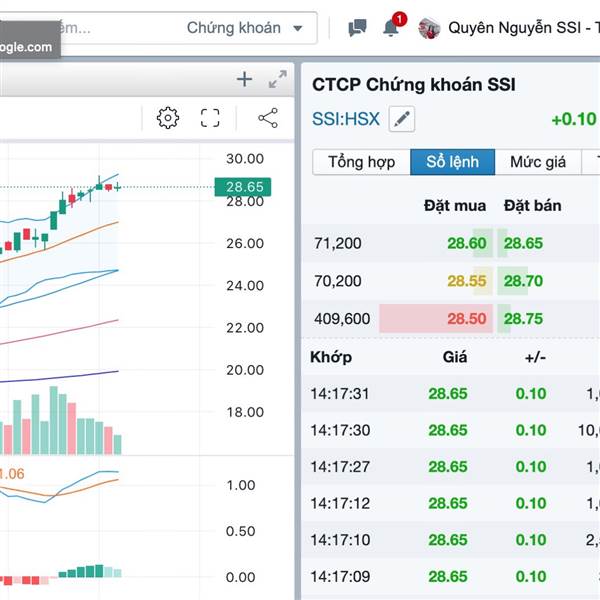Screen dimensions: 600x600
Task: Select the bid volume 71,200
Action: (338, 243)
